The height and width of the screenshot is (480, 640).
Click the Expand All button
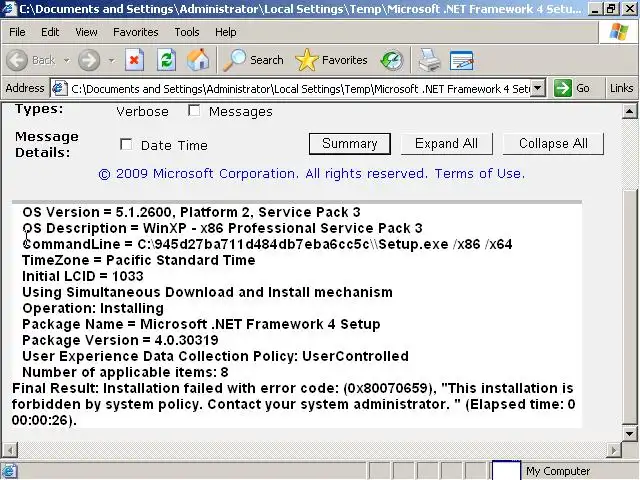[446, 144]
